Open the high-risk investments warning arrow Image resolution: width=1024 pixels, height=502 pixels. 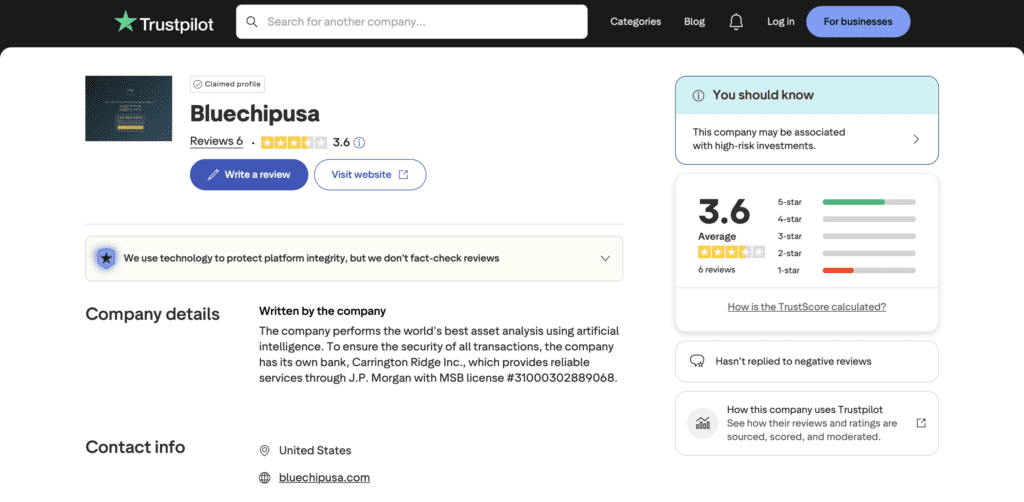click(x=916, y=139)
